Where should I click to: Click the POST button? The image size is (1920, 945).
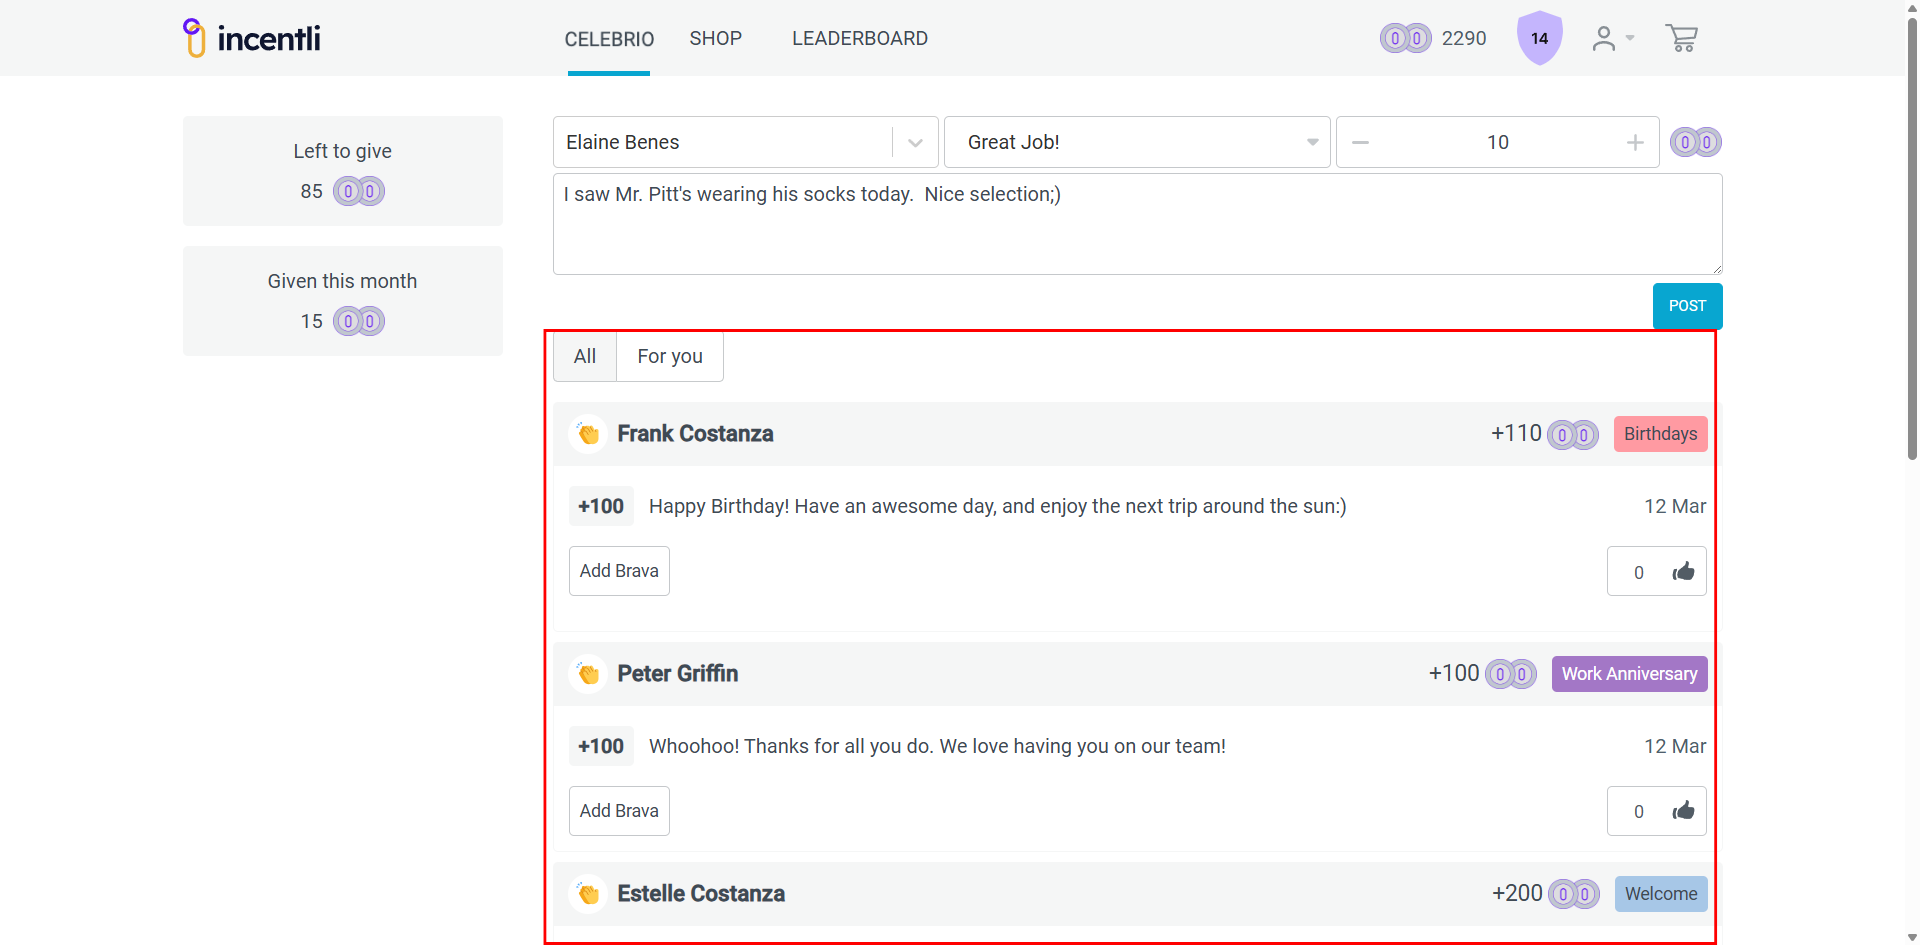(1687, 306)
